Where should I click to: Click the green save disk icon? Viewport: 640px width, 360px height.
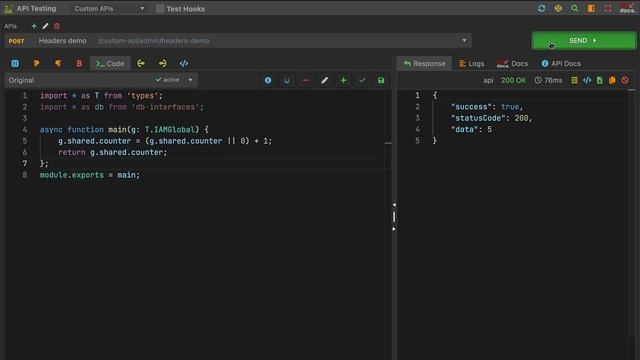(x=381, y=80)
